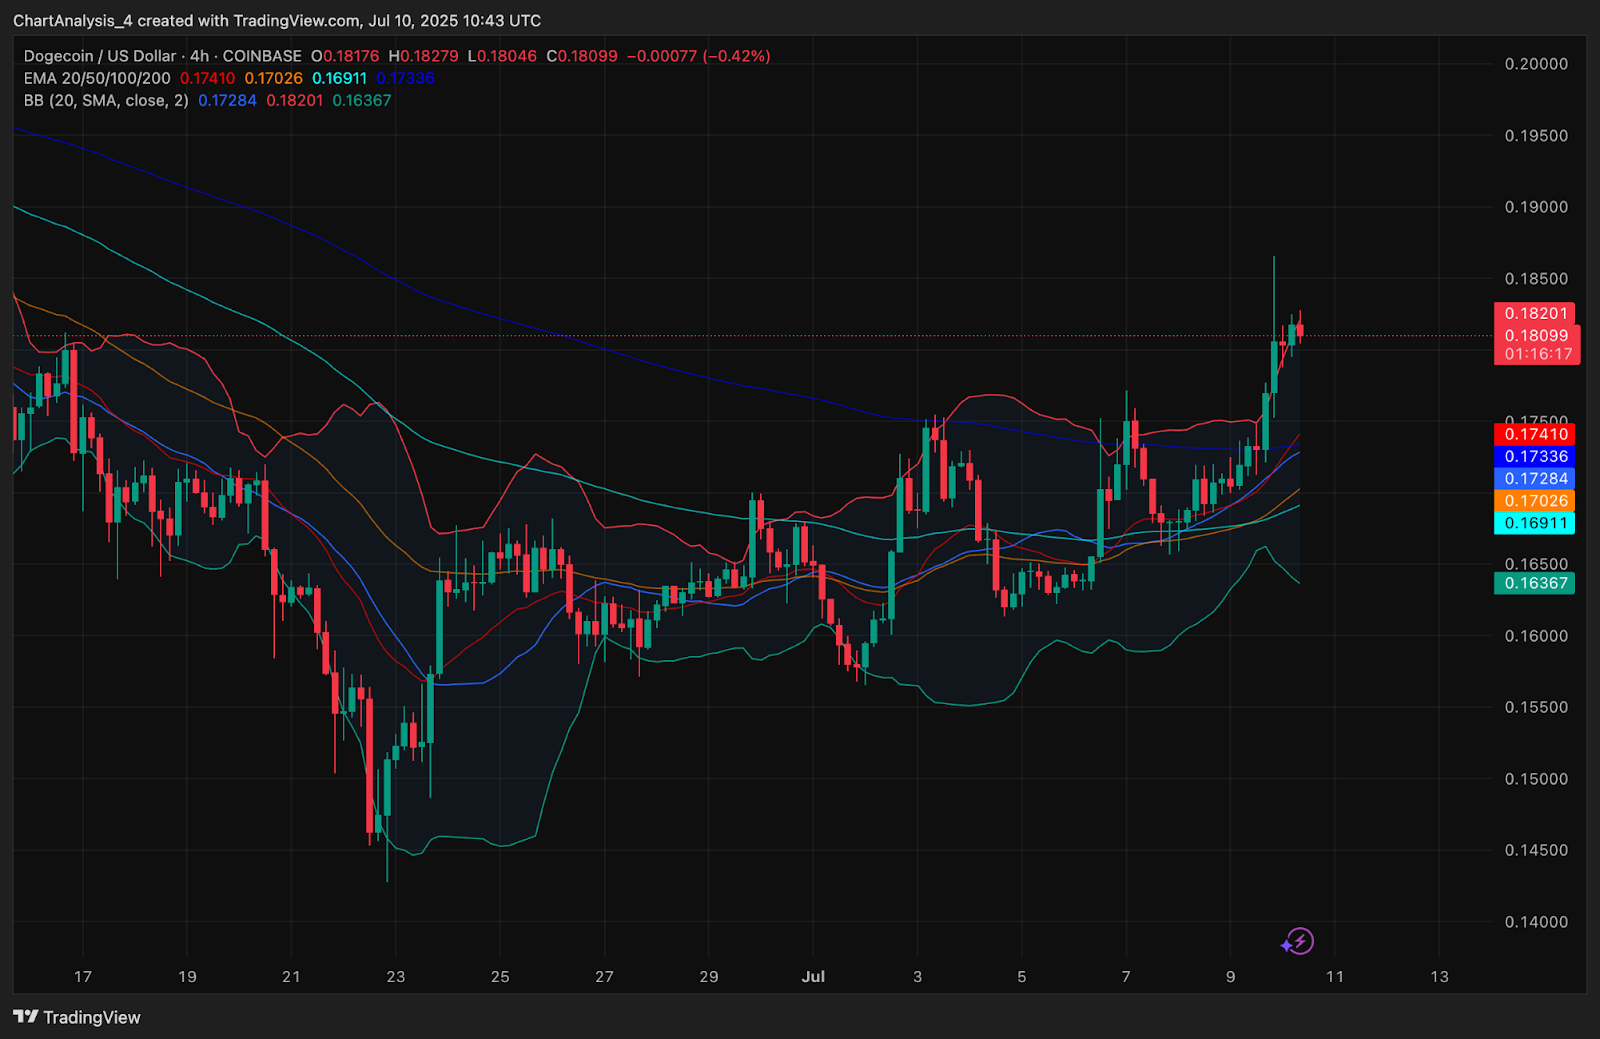The image size is (1600, 1039).
Task: Click the orange EMA 0.17026 legend value
Action: (274, 78)
